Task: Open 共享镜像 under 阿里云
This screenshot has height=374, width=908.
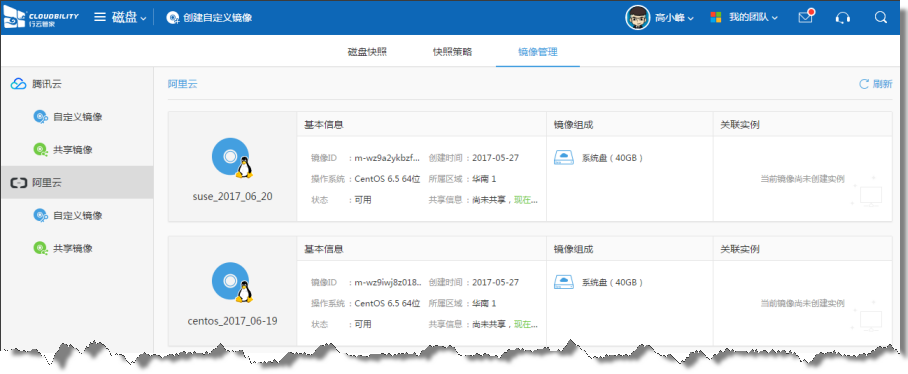Action: [73, 248]
